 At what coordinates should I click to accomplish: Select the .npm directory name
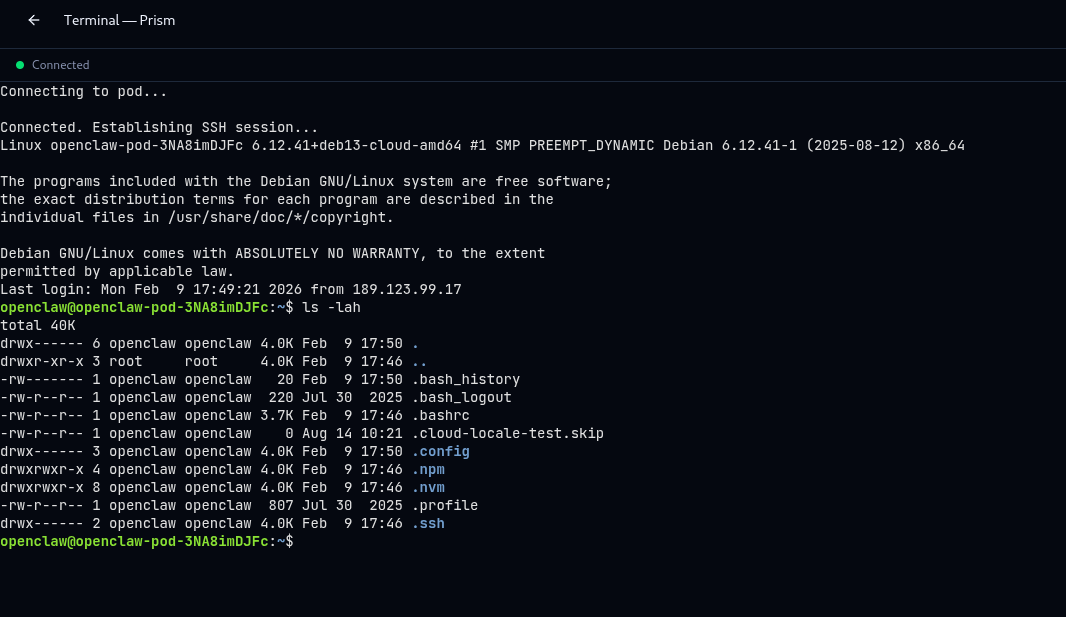pyautogui.click(x=427, y=469)
